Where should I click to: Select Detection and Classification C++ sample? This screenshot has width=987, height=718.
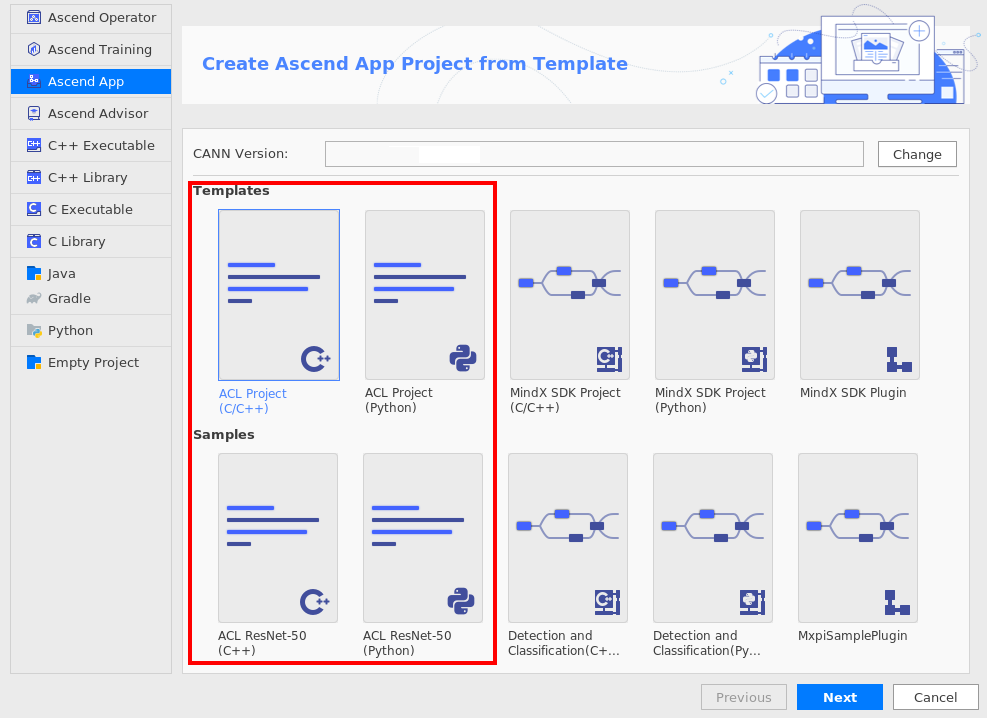coord(568,538)
